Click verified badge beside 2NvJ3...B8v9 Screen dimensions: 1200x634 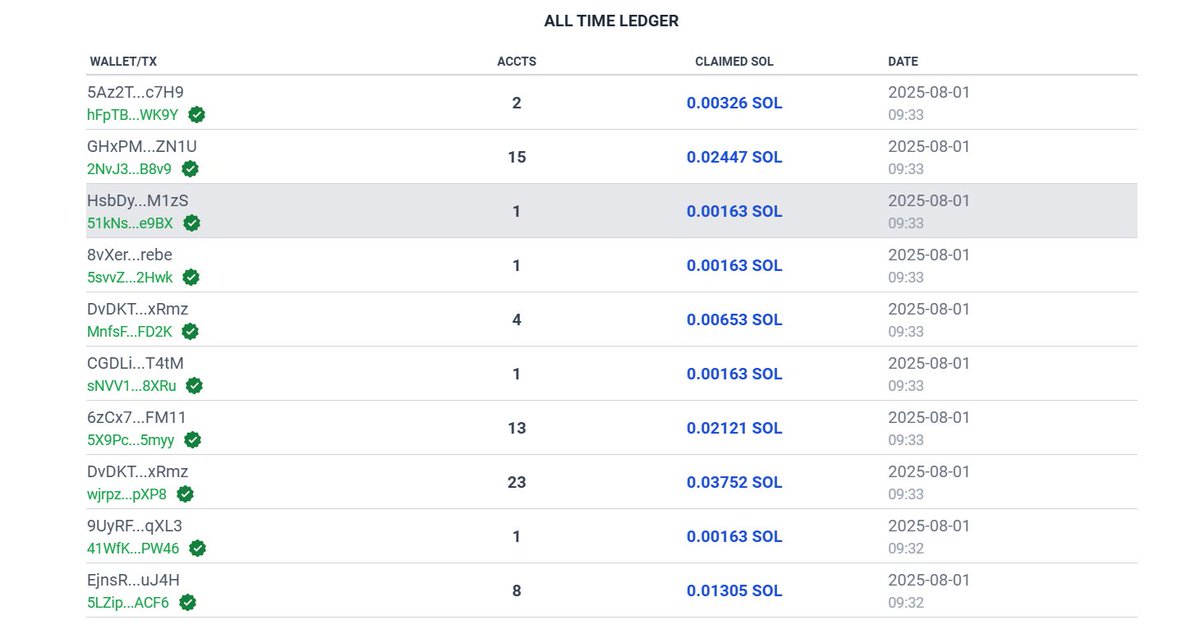[x=190, y=169]
